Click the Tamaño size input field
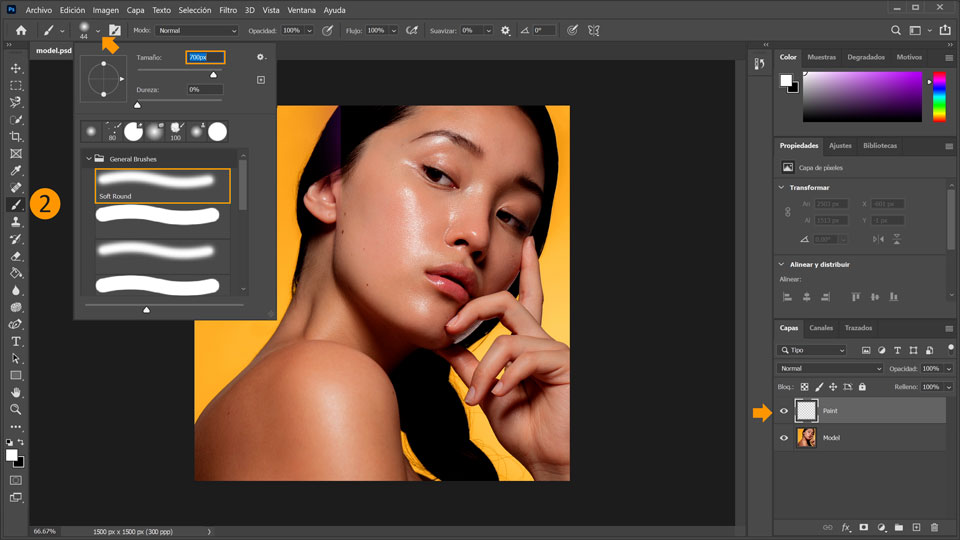Image resolution: width=960 pixels, height=540 pixels. click(205, 58)
